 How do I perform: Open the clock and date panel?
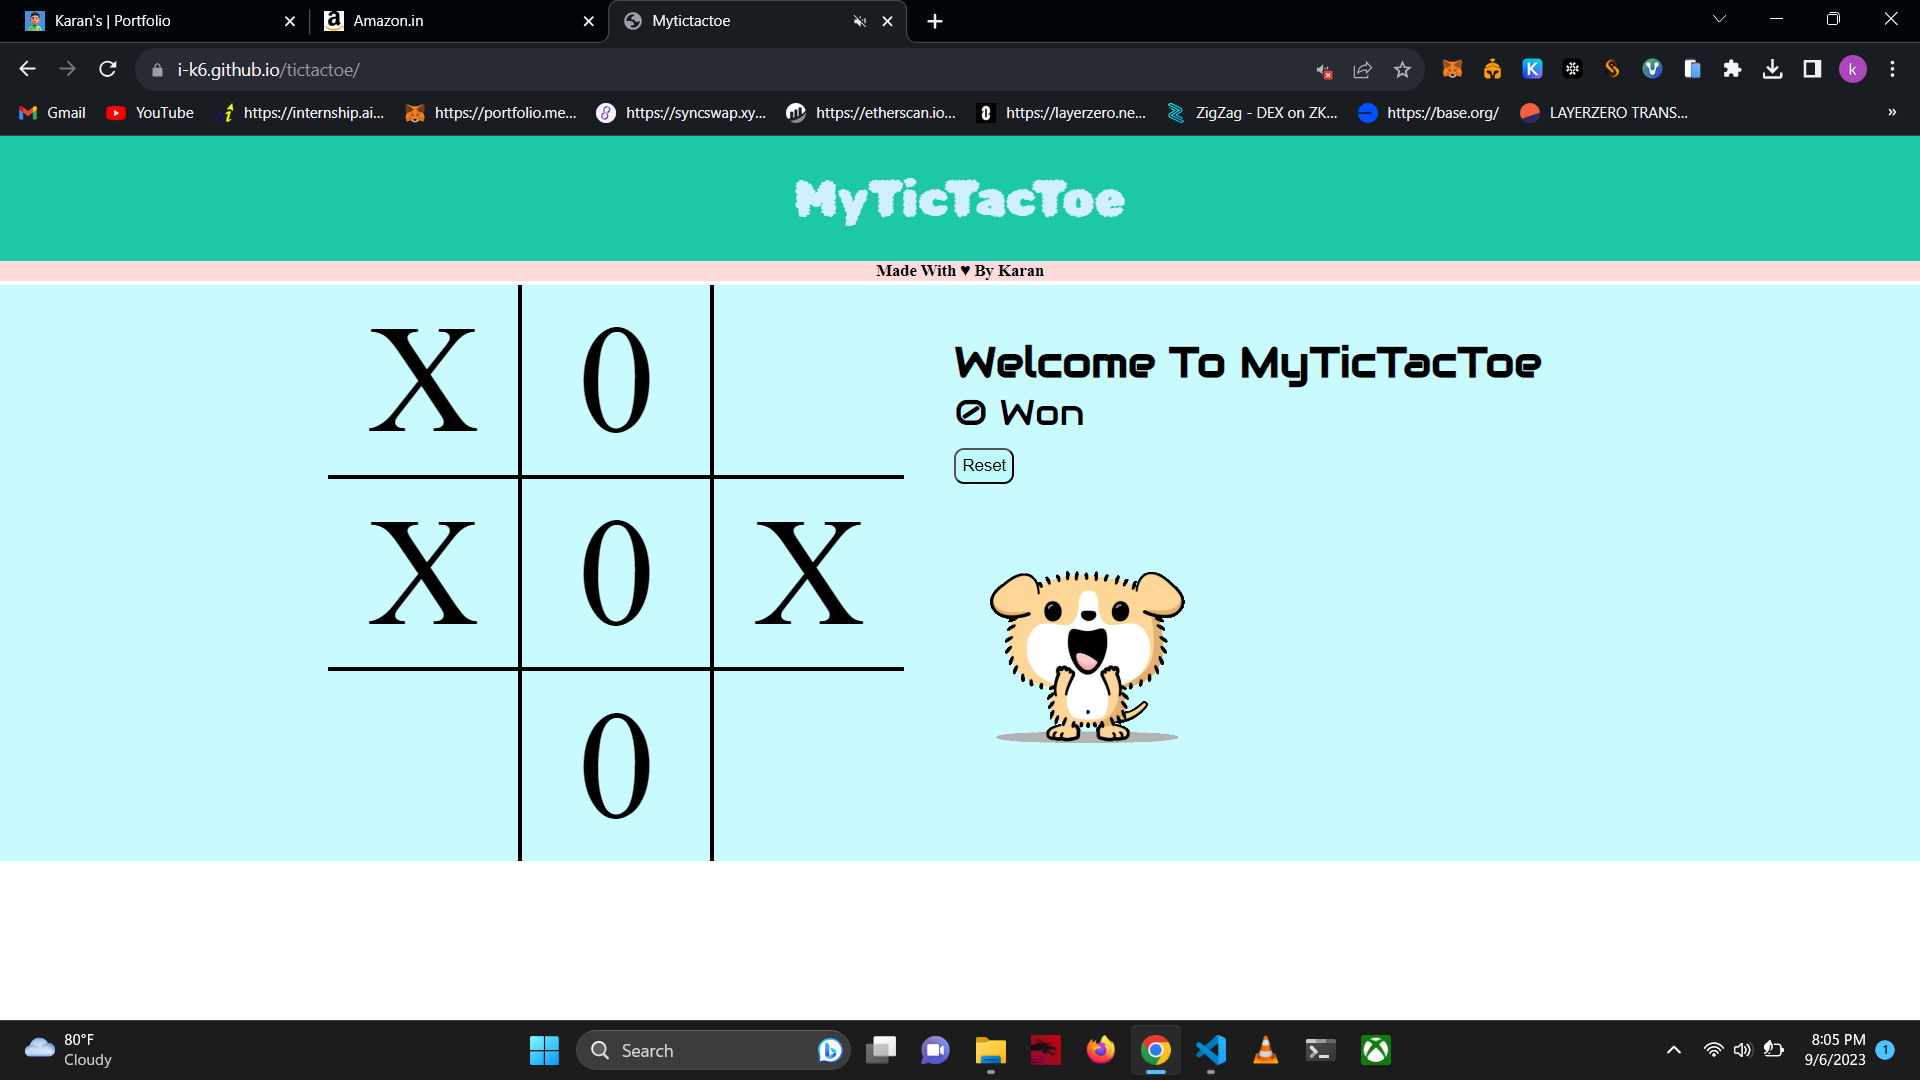coord(1835,1050)
